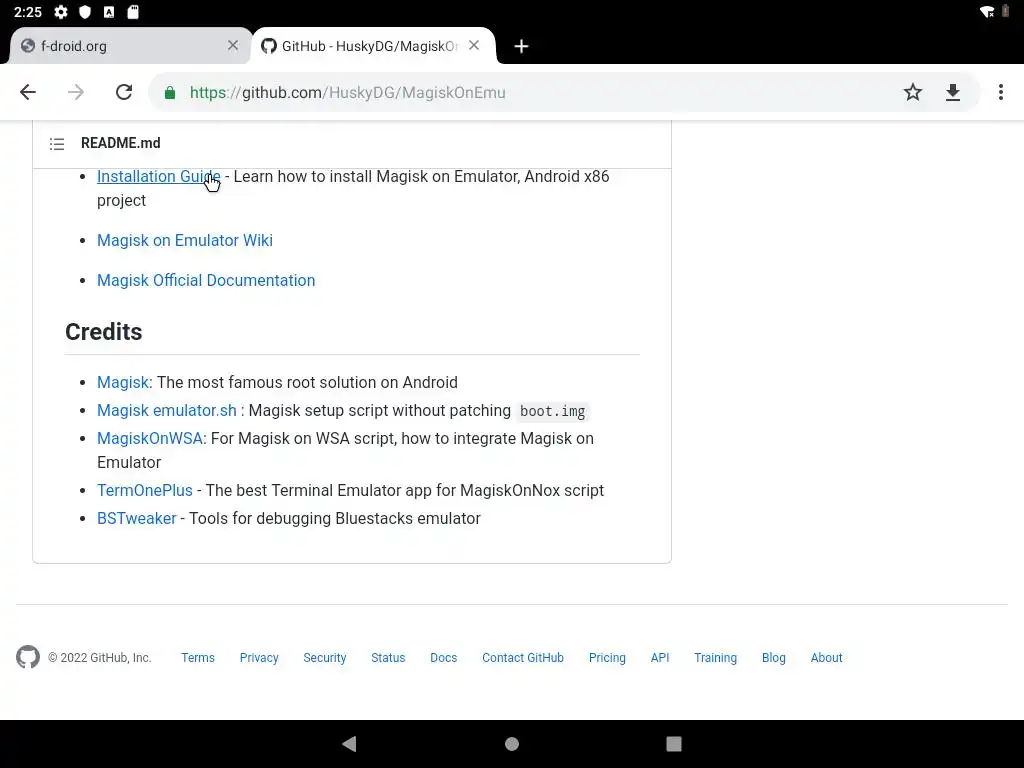This screenshot has width=1024, height=768.
Task: Tap the Android recent apps square
Action: (674, 744)
